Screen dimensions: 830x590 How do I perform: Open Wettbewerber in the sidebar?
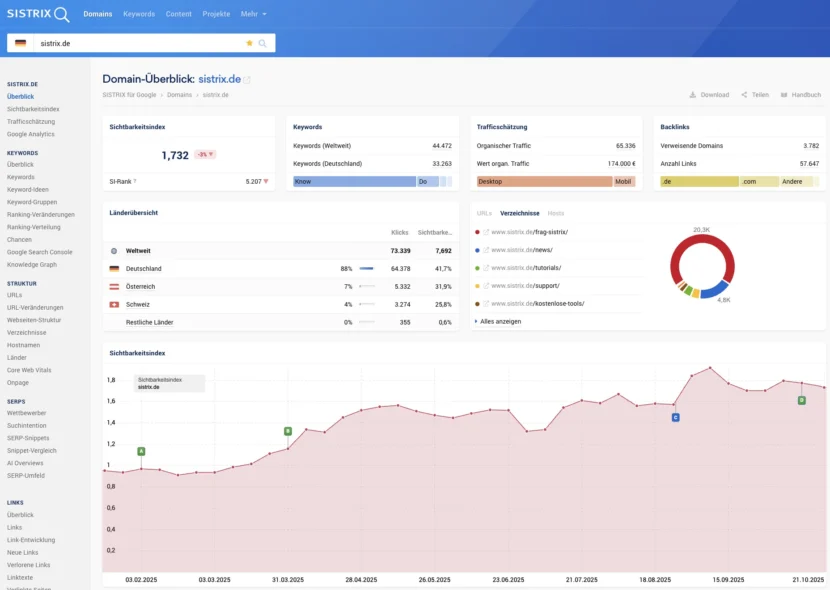coord(26,413)
